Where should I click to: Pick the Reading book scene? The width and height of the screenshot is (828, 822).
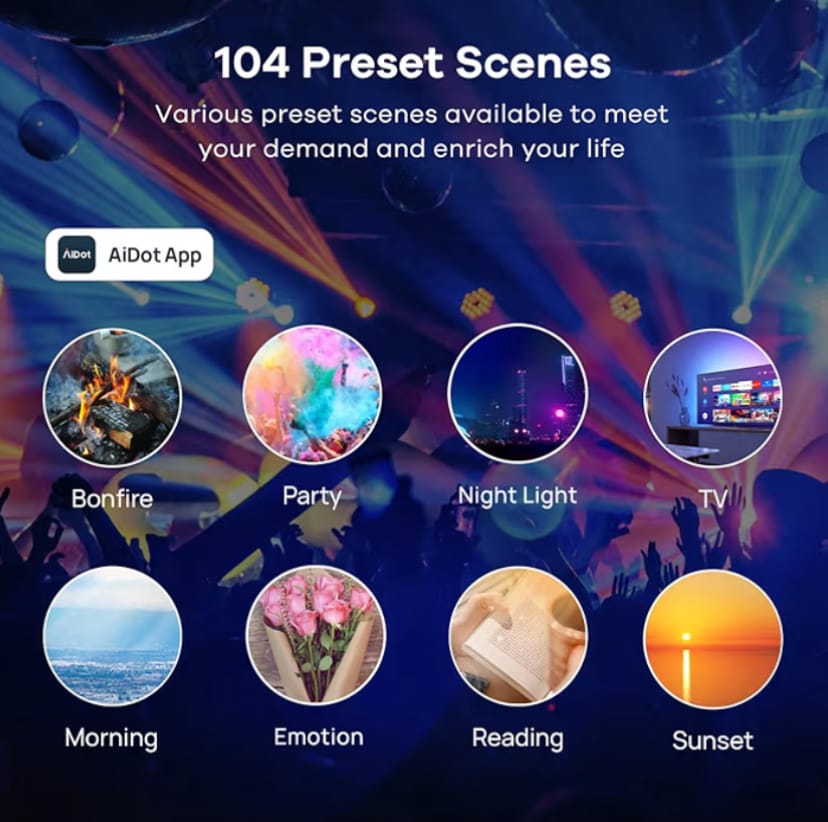point(518,636)
